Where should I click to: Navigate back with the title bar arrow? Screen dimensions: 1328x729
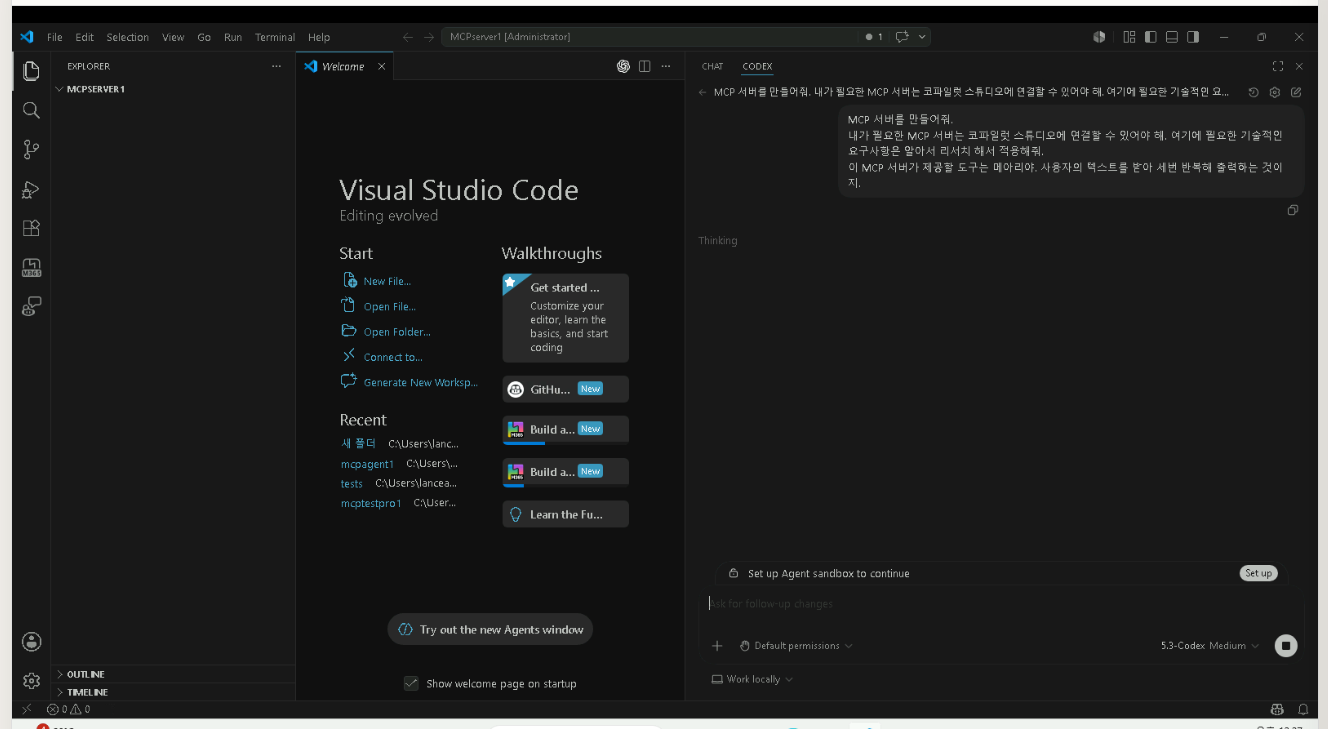tap(408, 37)
